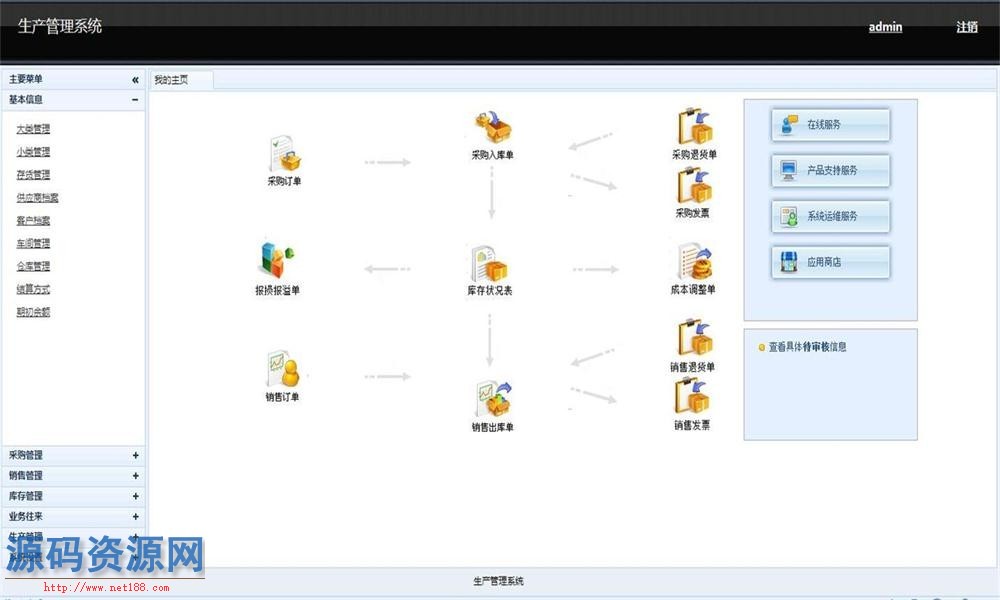The image size is (1000, 600).
Task: Select the 报损报溢单 icon
Action: pos(277,262)
